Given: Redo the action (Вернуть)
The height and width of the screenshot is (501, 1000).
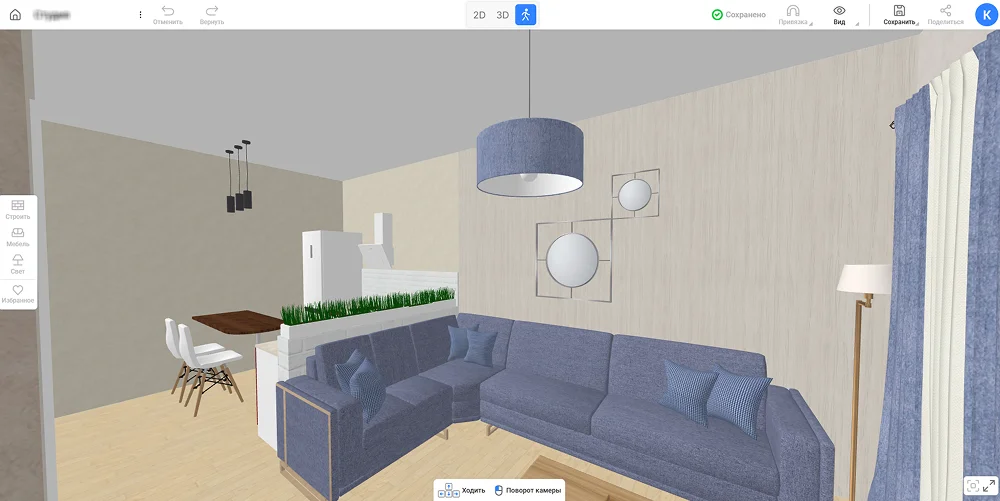Looking at the screenshot, I should click(211, 14).
